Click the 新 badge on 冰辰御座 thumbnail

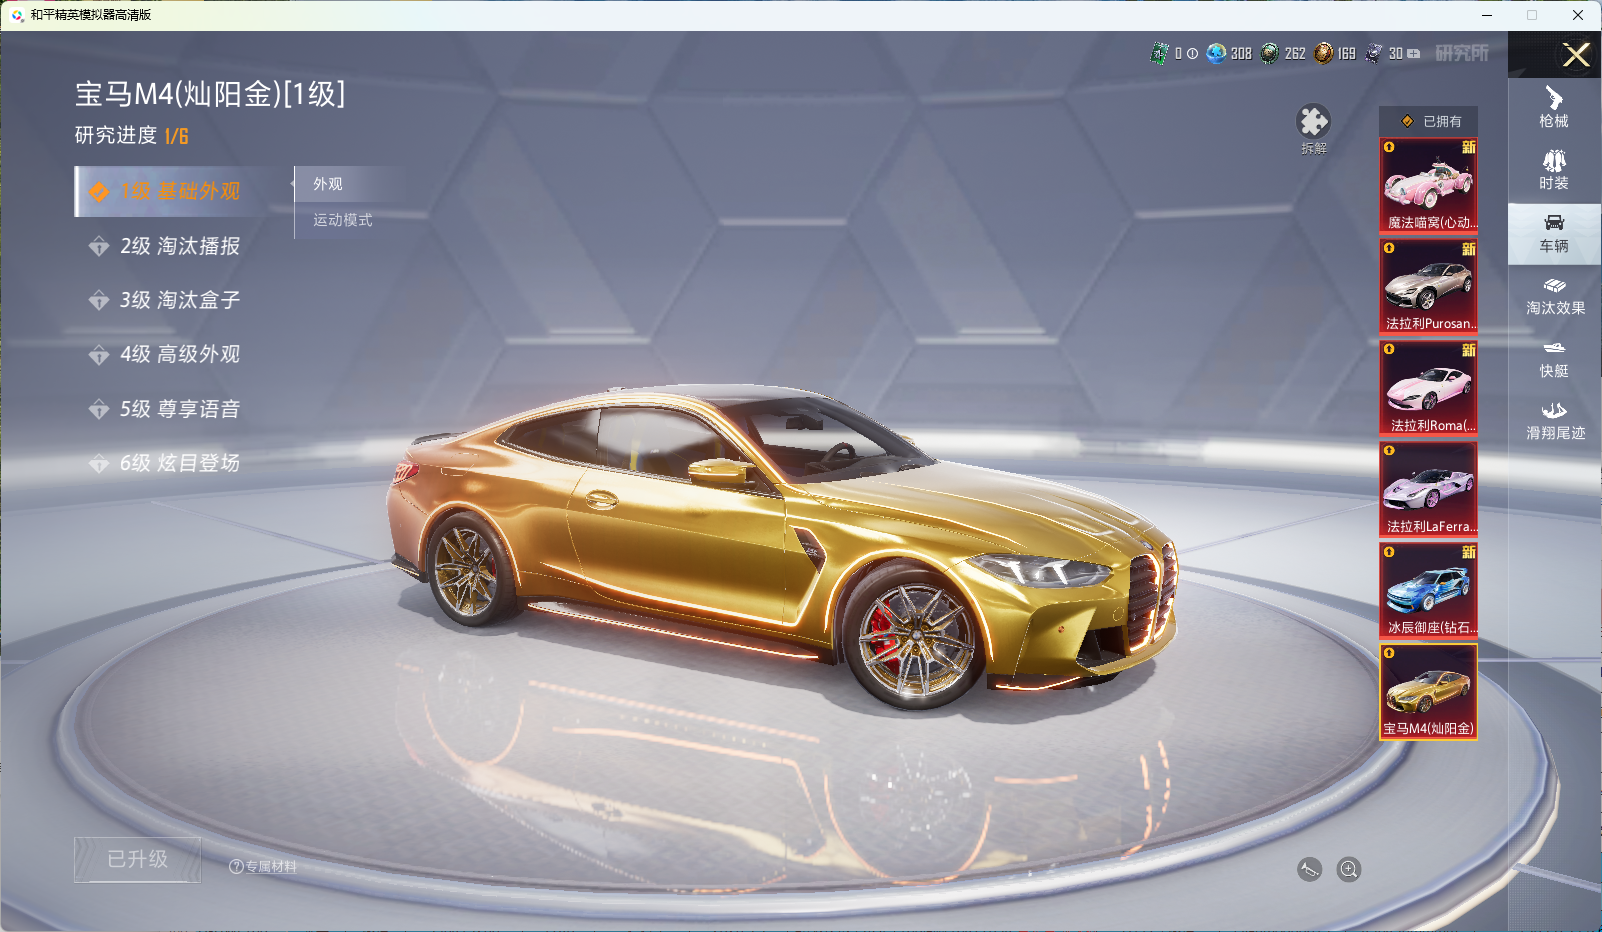[1468, 552]
